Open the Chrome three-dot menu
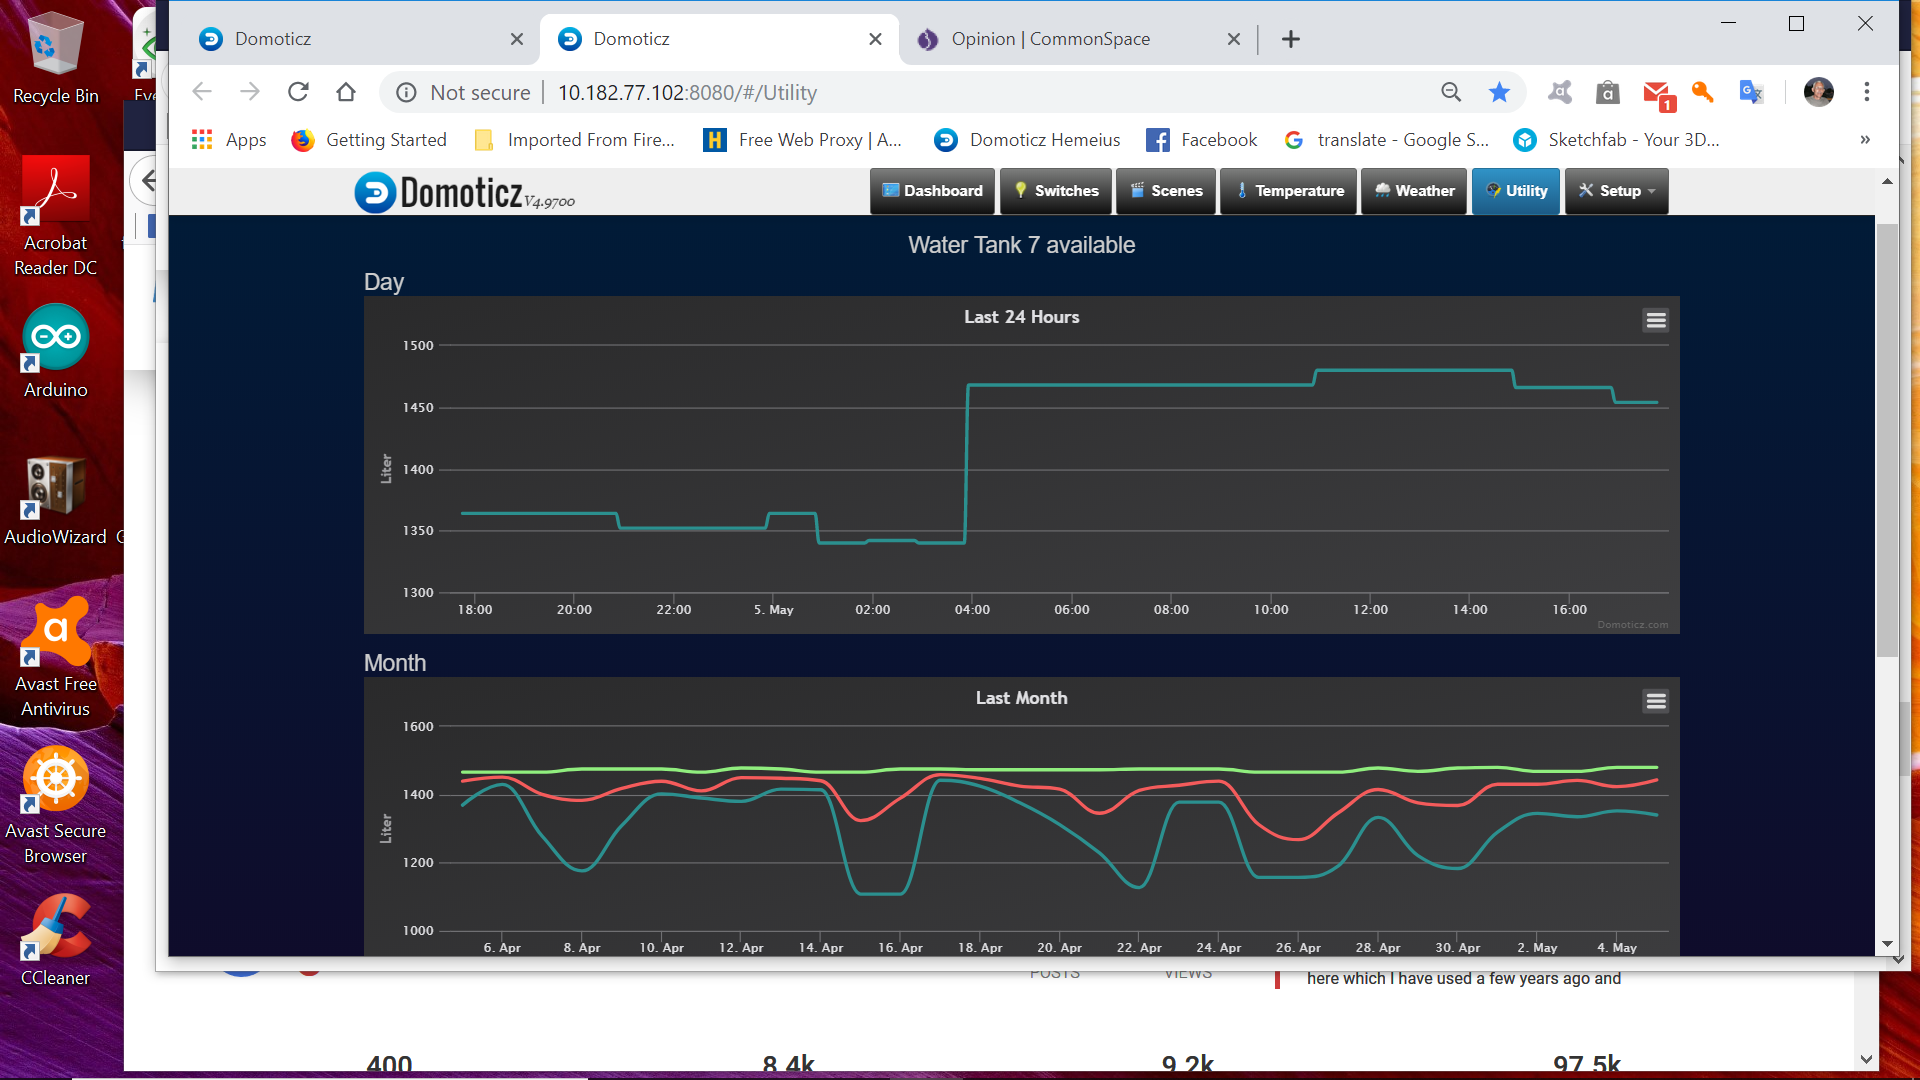 click(x=1866, y=93)
